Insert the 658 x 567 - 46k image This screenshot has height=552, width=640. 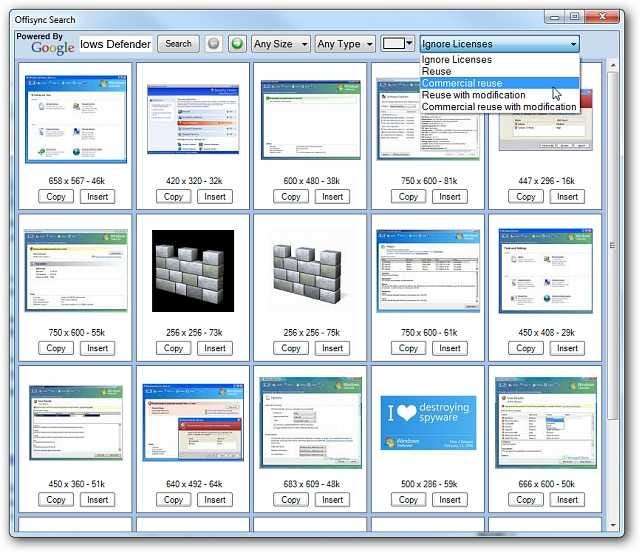pyautogui.click(x=98, y=197)
